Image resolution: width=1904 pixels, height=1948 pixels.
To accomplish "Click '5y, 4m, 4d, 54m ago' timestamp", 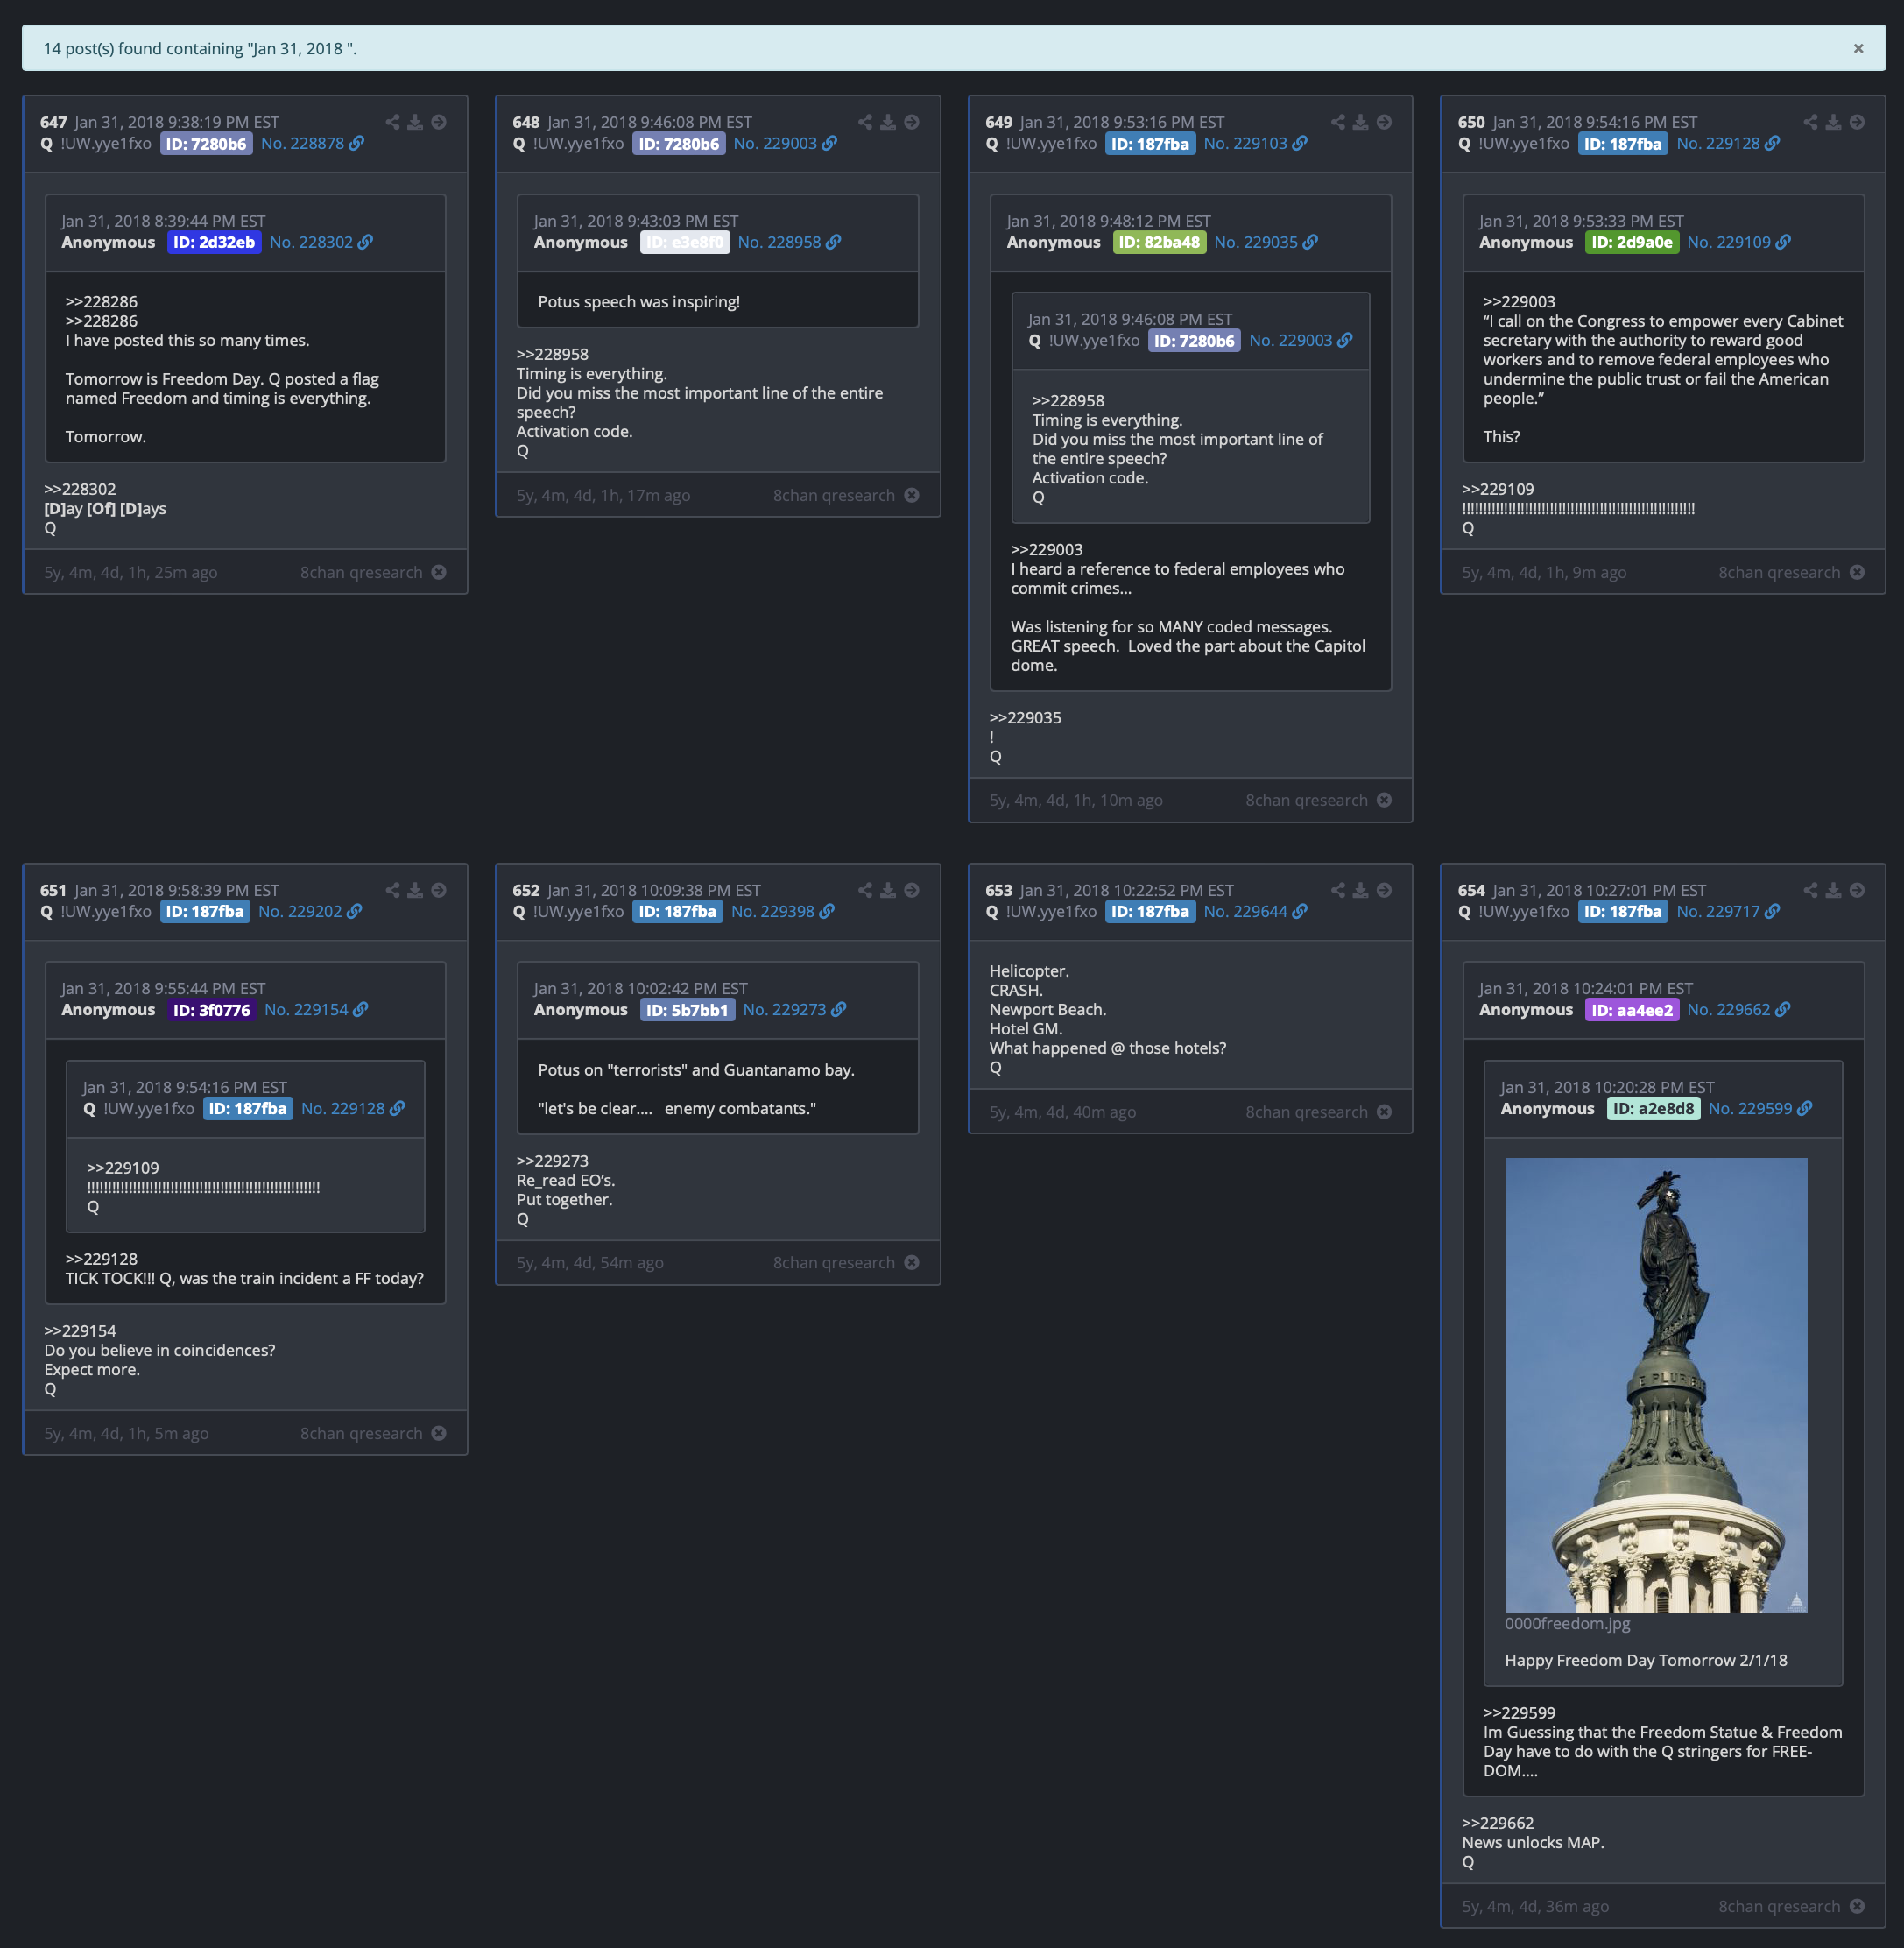I will [590, 1262].
